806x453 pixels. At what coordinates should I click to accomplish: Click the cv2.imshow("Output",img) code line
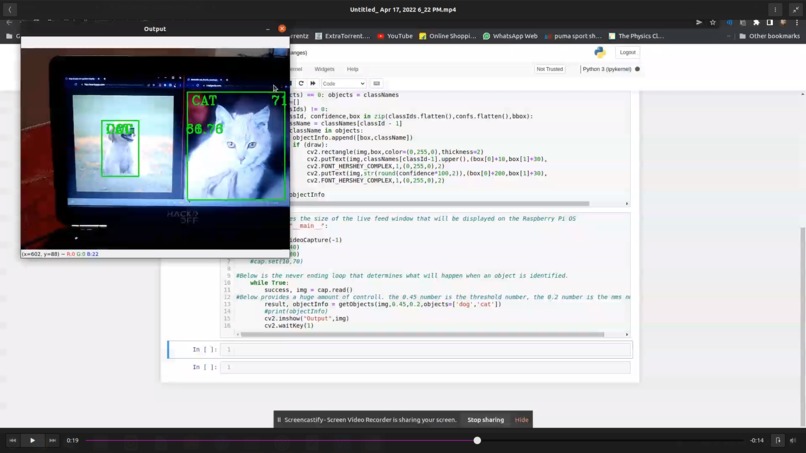[306, 318]
